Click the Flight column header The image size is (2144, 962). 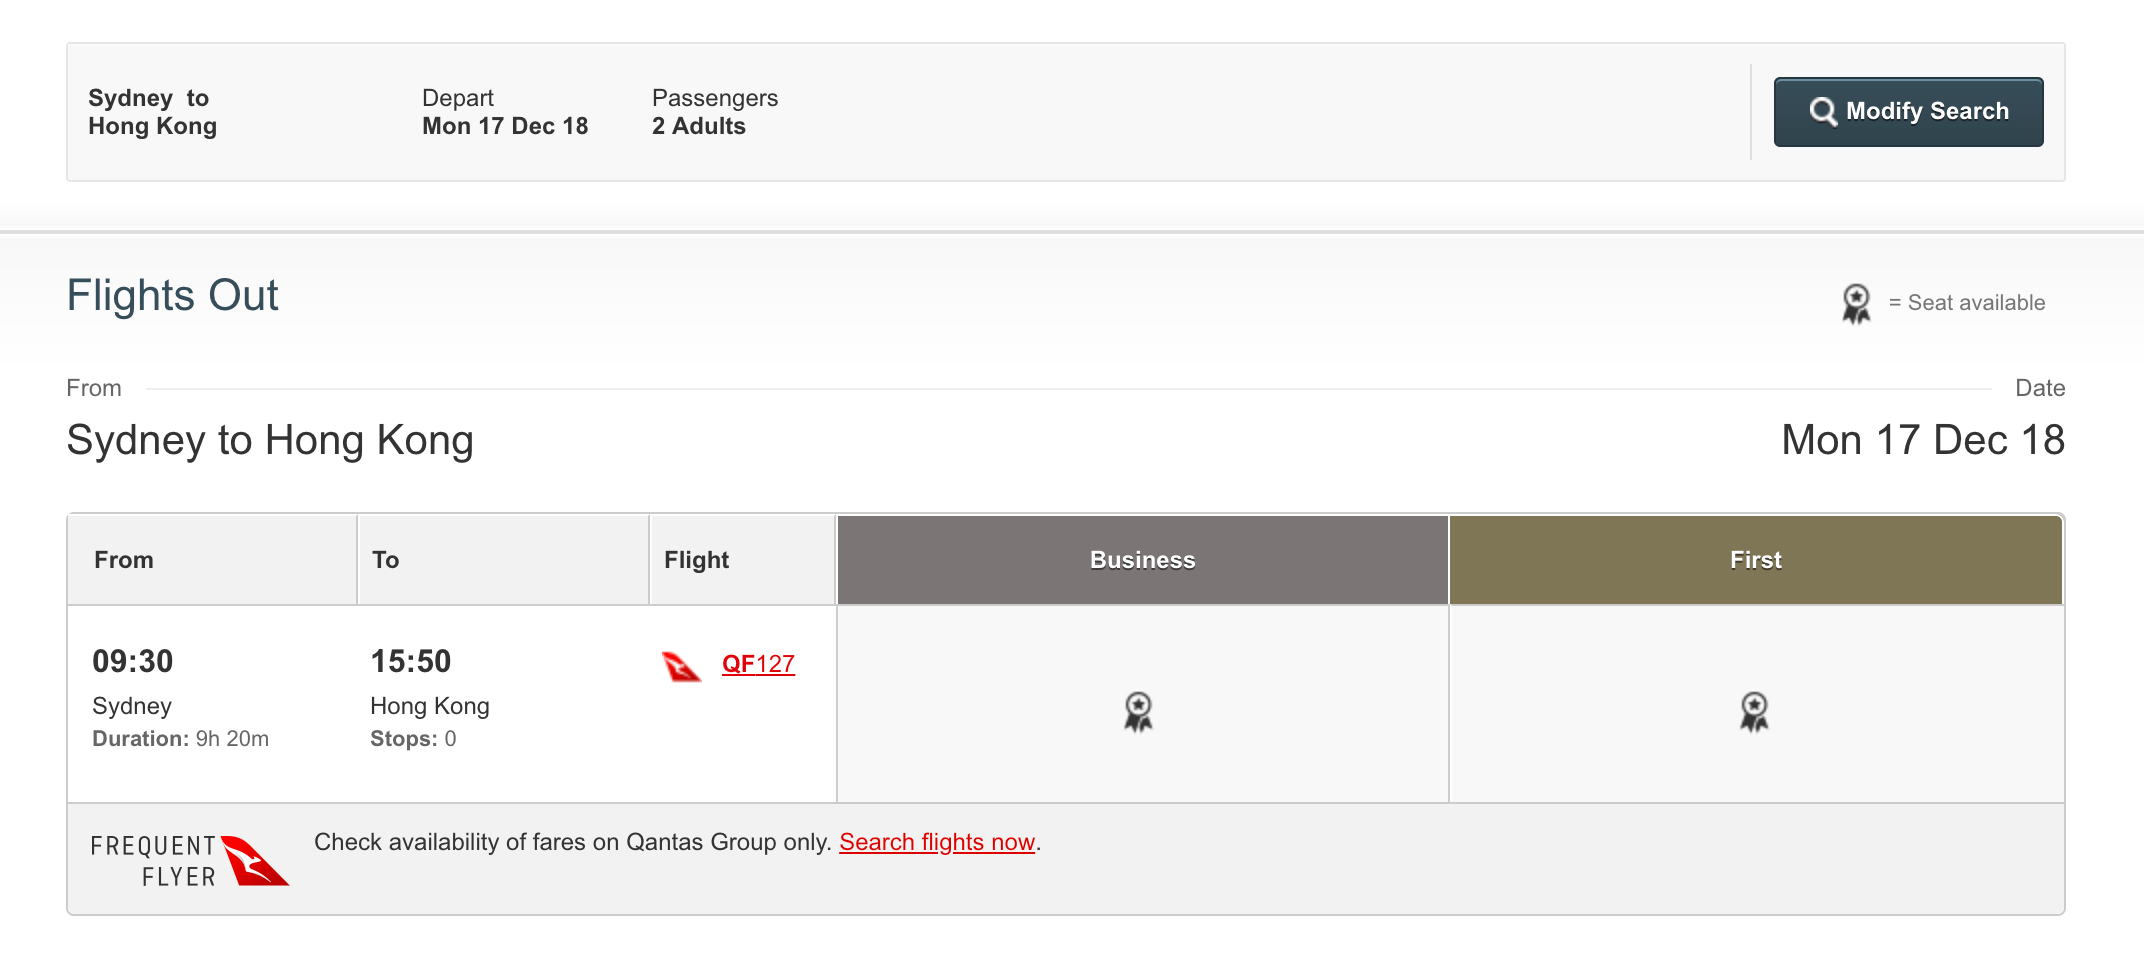pos(697,560)
